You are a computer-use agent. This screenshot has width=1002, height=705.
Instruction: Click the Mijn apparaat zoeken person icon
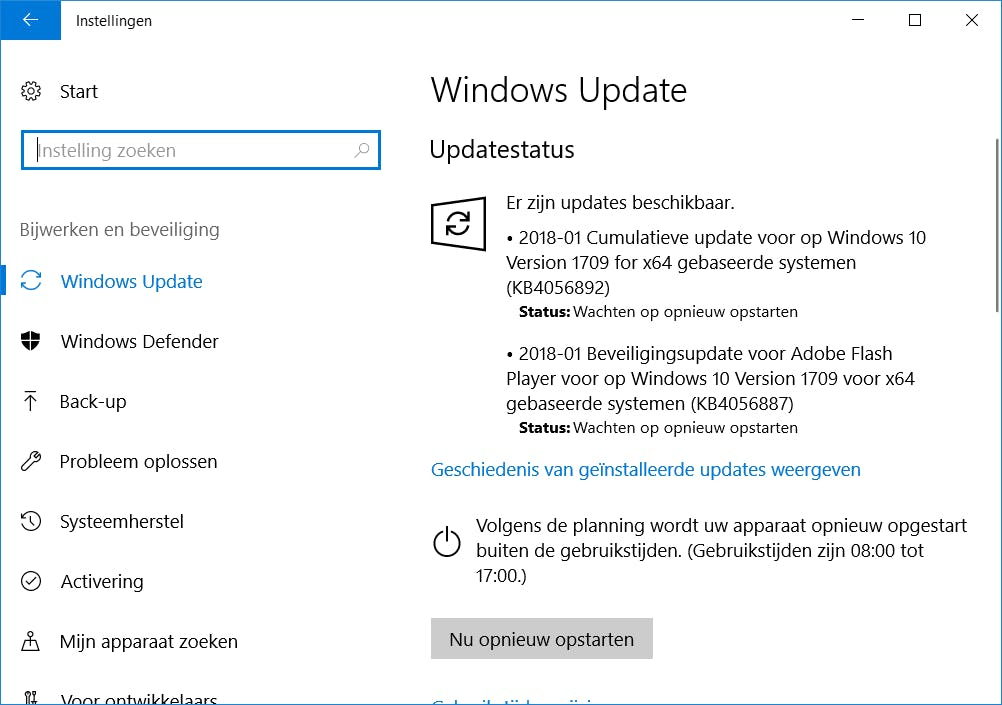point(31,641)
